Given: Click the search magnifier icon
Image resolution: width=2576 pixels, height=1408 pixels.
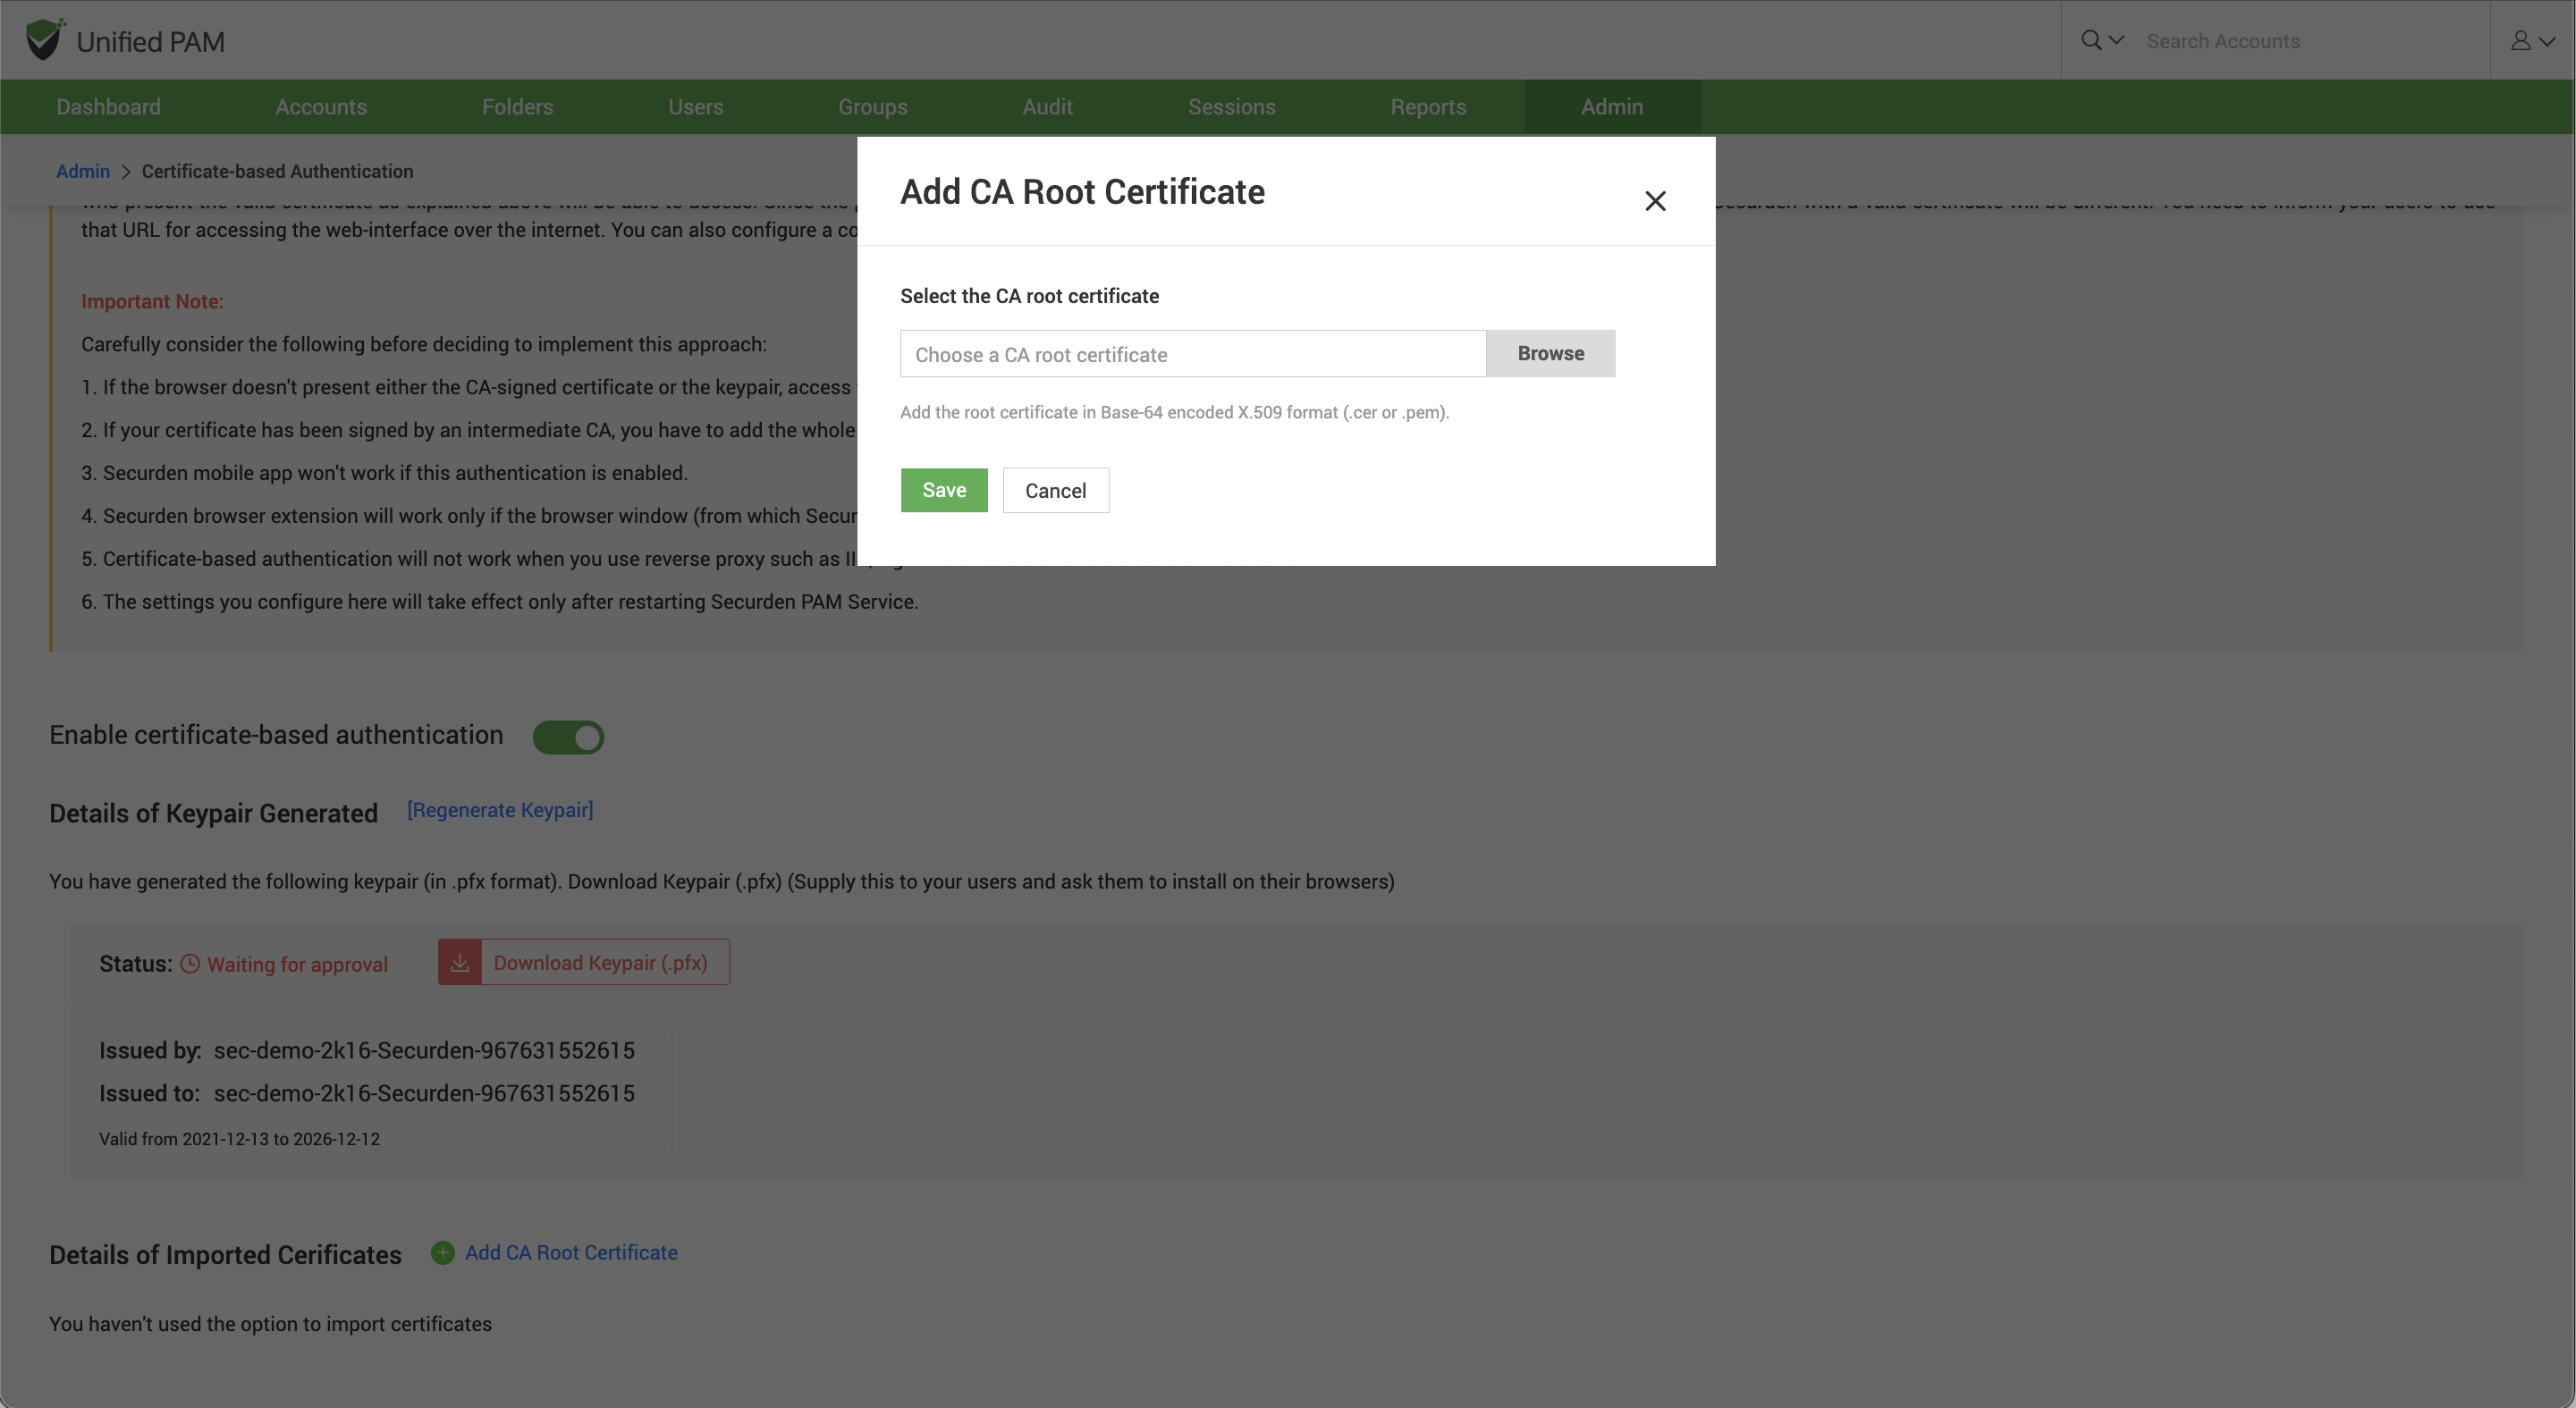Looking at the screenshot, I should coord(2091,40).
